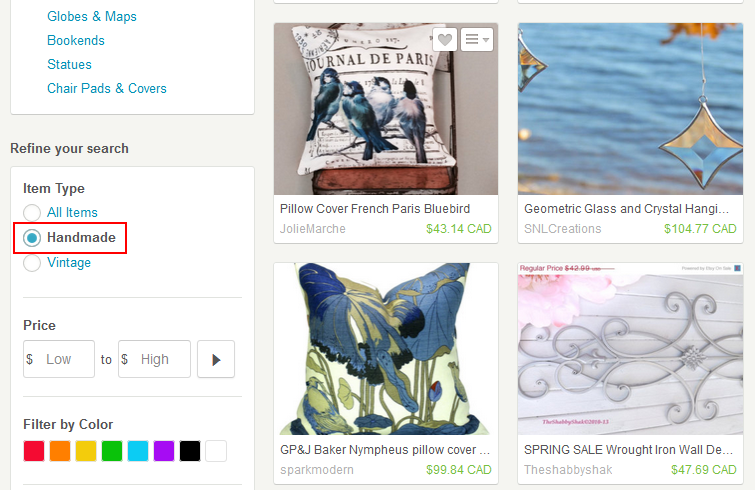Favorite the Paris Bluebird pillow with heart icon
755x490 pixels.
point(444,39)
